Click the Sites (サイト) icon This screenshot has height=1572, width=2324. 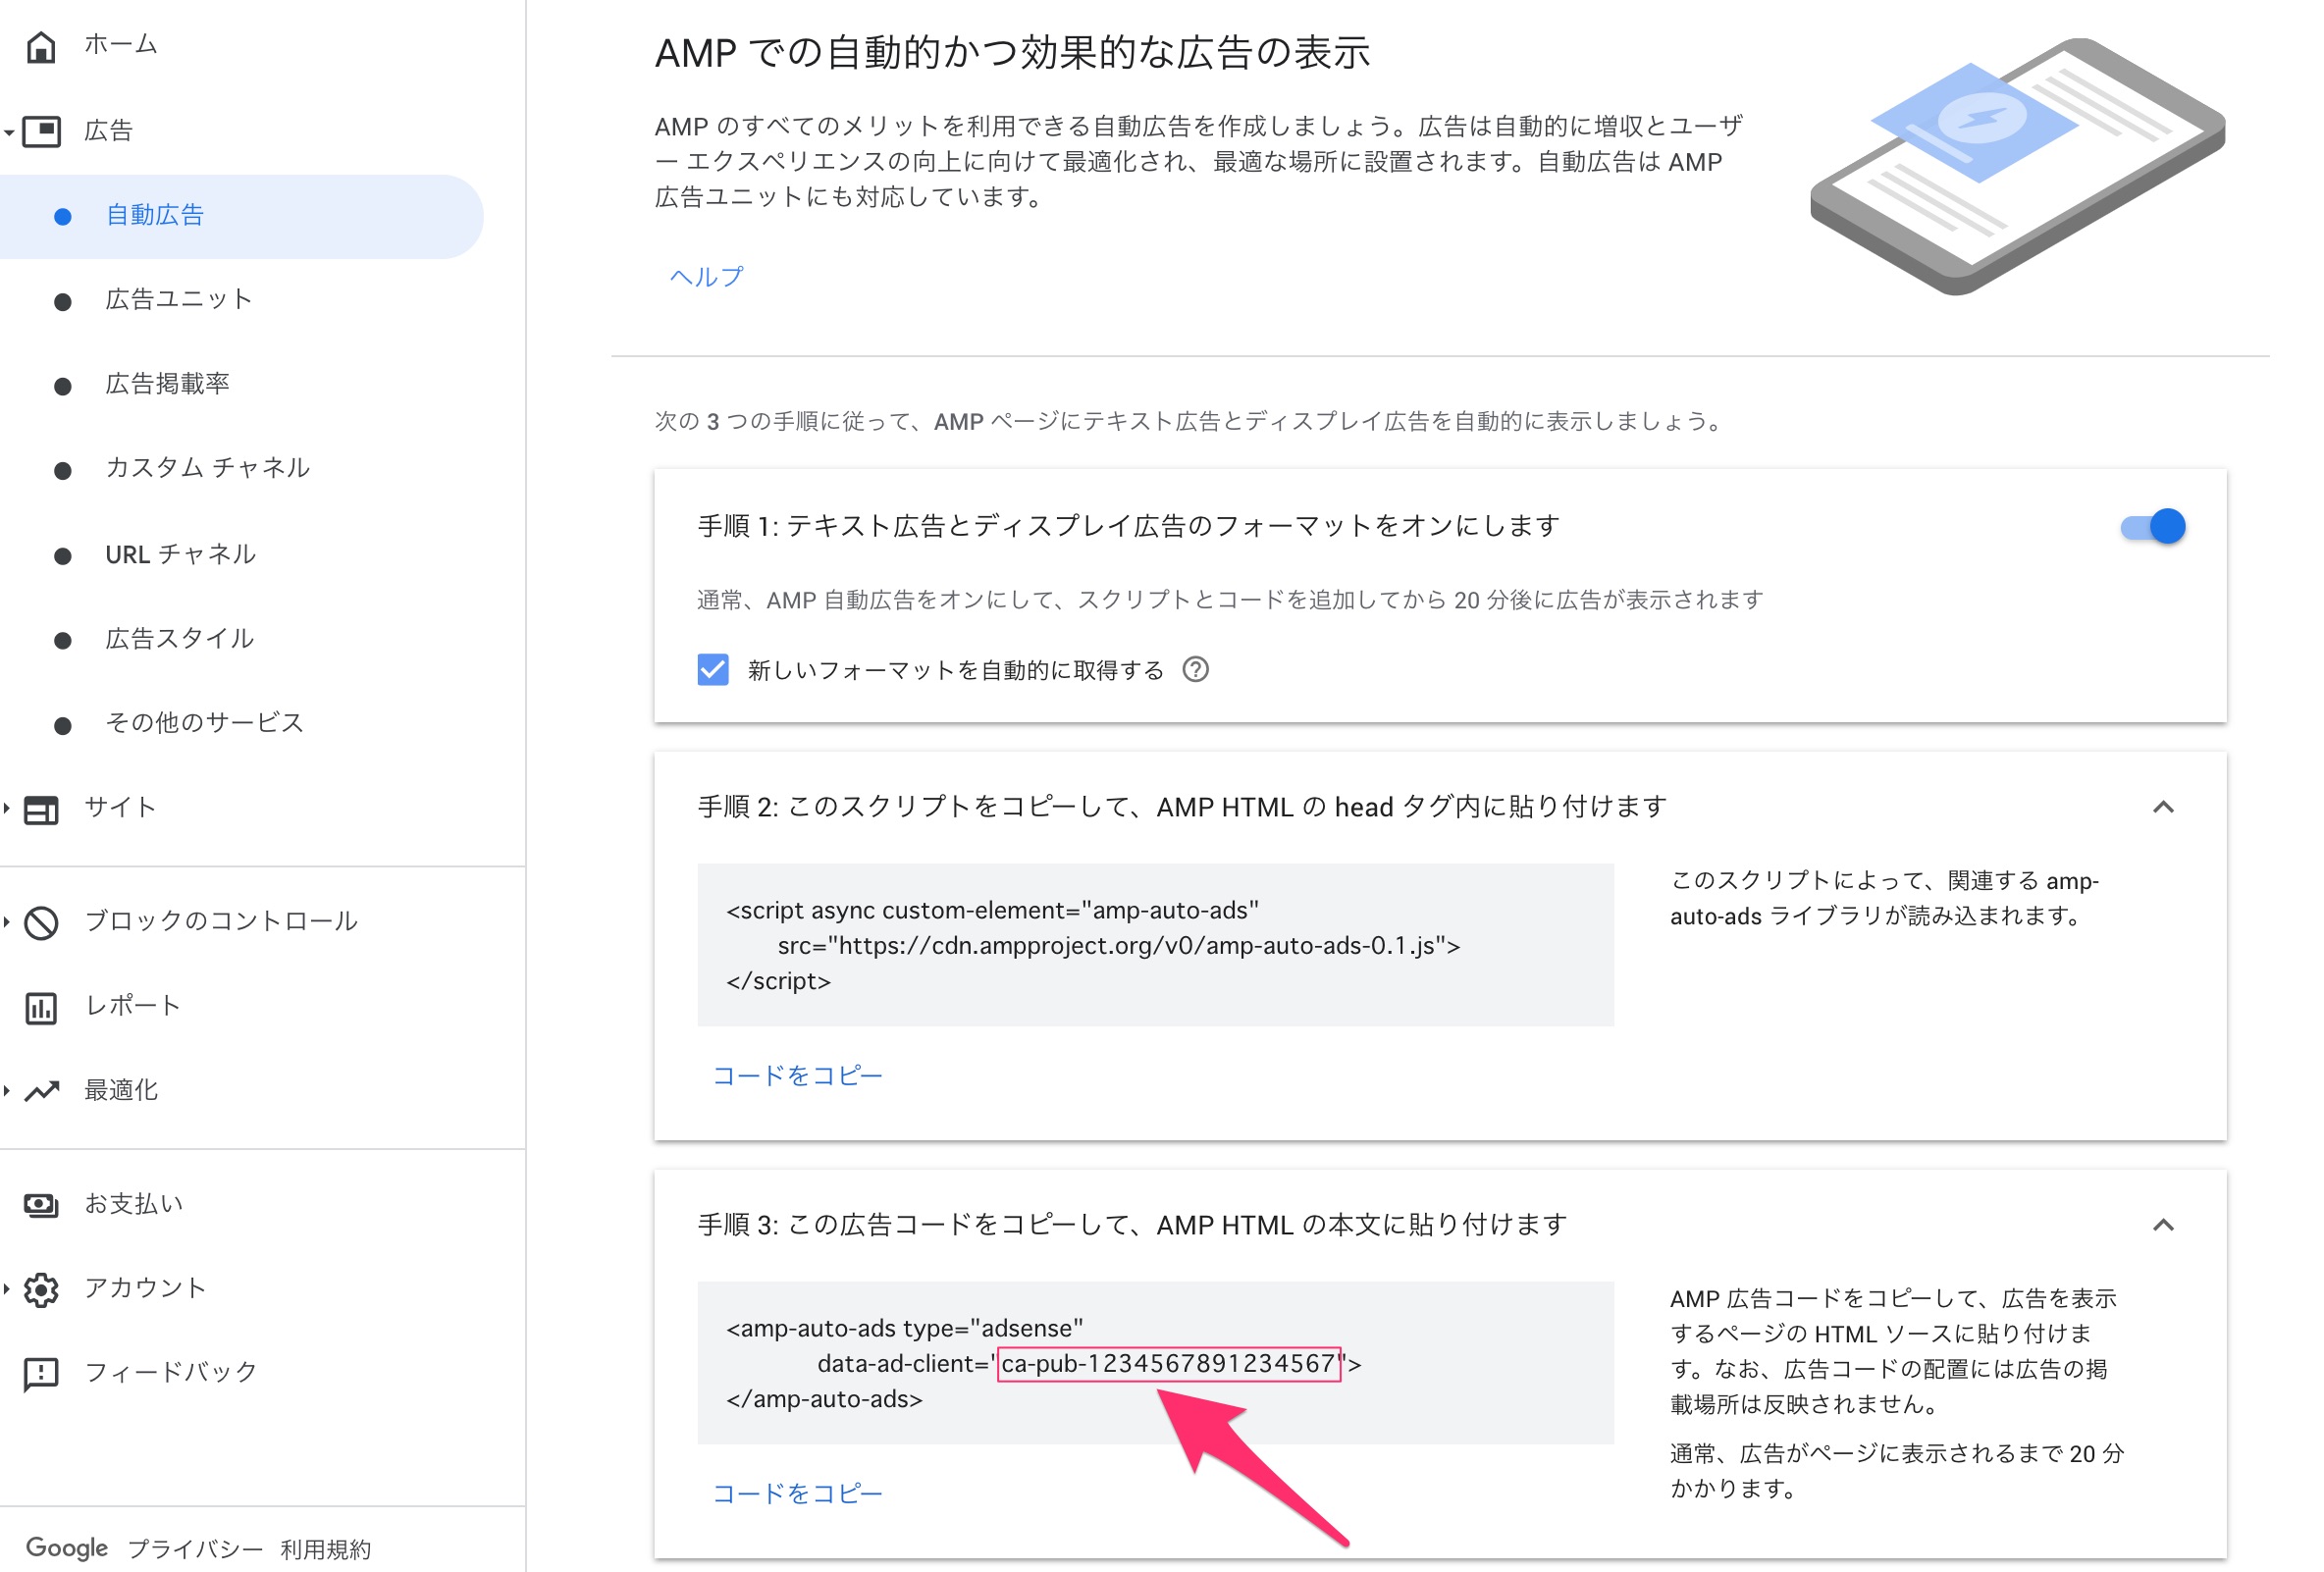(41, 810)
